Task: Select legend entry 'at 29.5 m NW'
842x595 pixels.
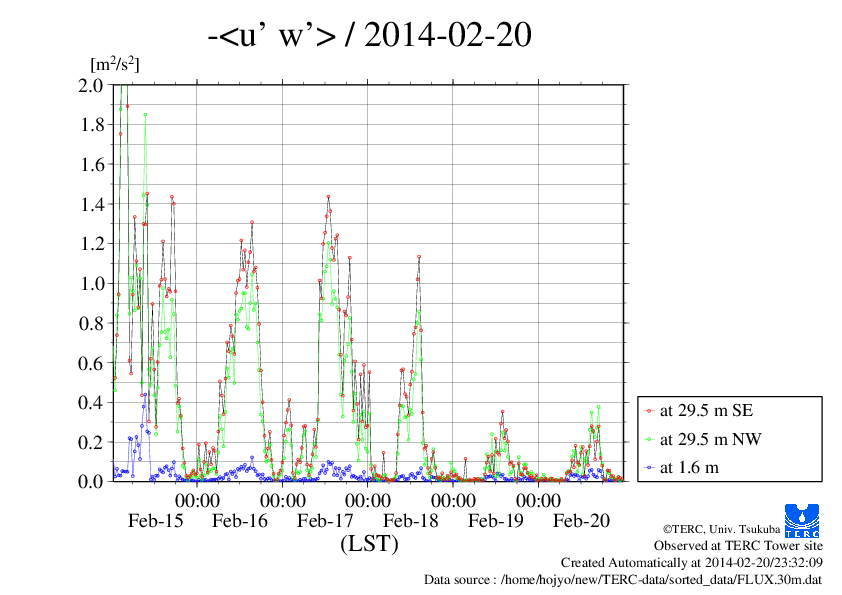Action: point(710,439)
